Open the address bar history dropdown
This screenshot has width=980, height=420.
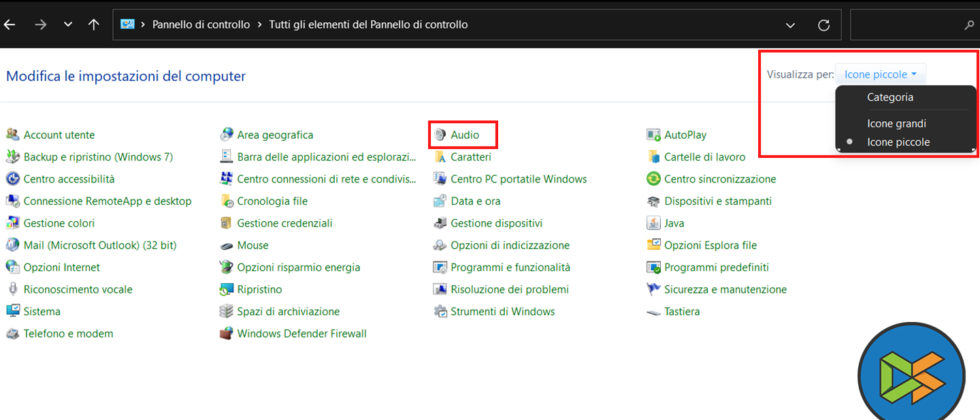pyautogui.click(x=791, y=25)
